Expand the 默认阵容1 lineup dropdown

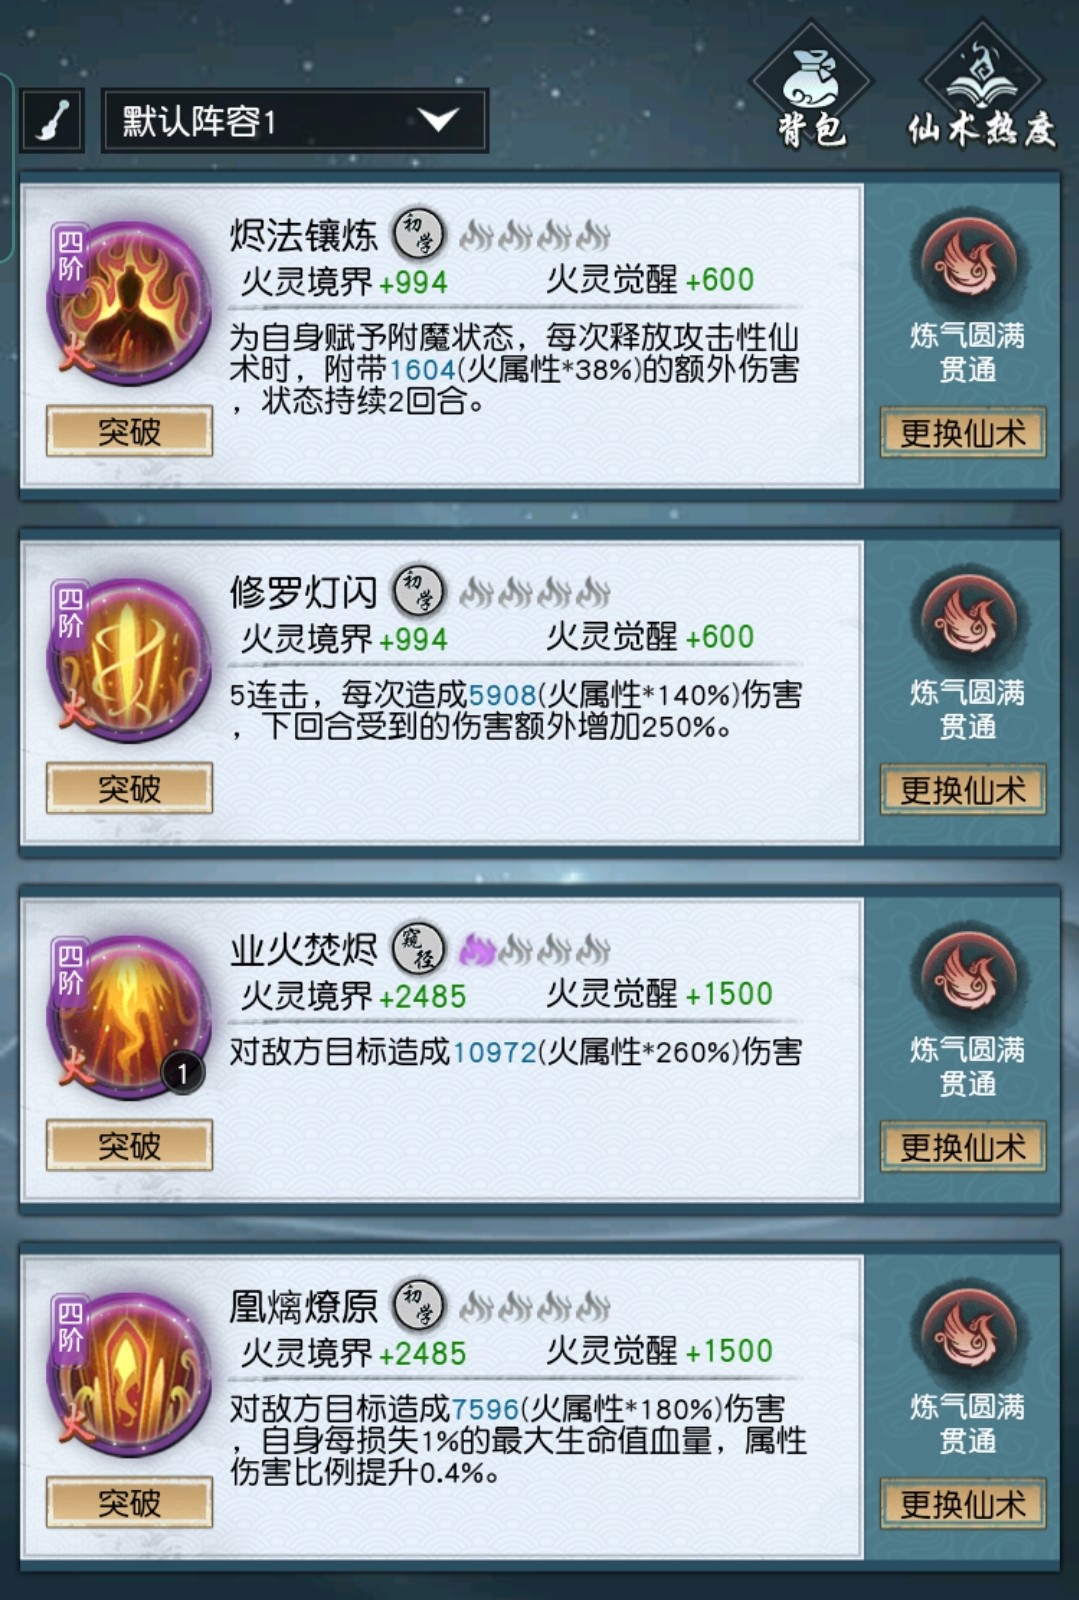[294, 121]
